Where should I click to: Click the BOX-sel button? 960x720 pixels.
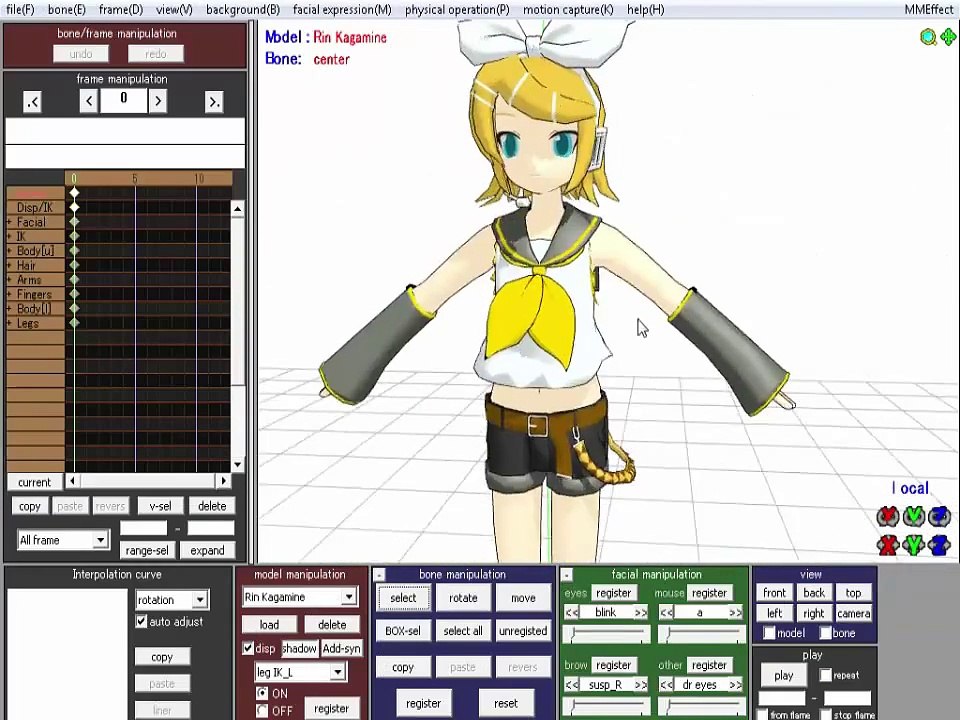click(403, 631)
